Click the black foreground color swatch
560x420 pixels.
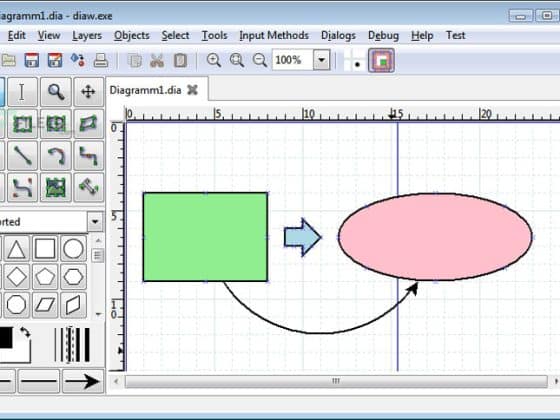point(6,338)
